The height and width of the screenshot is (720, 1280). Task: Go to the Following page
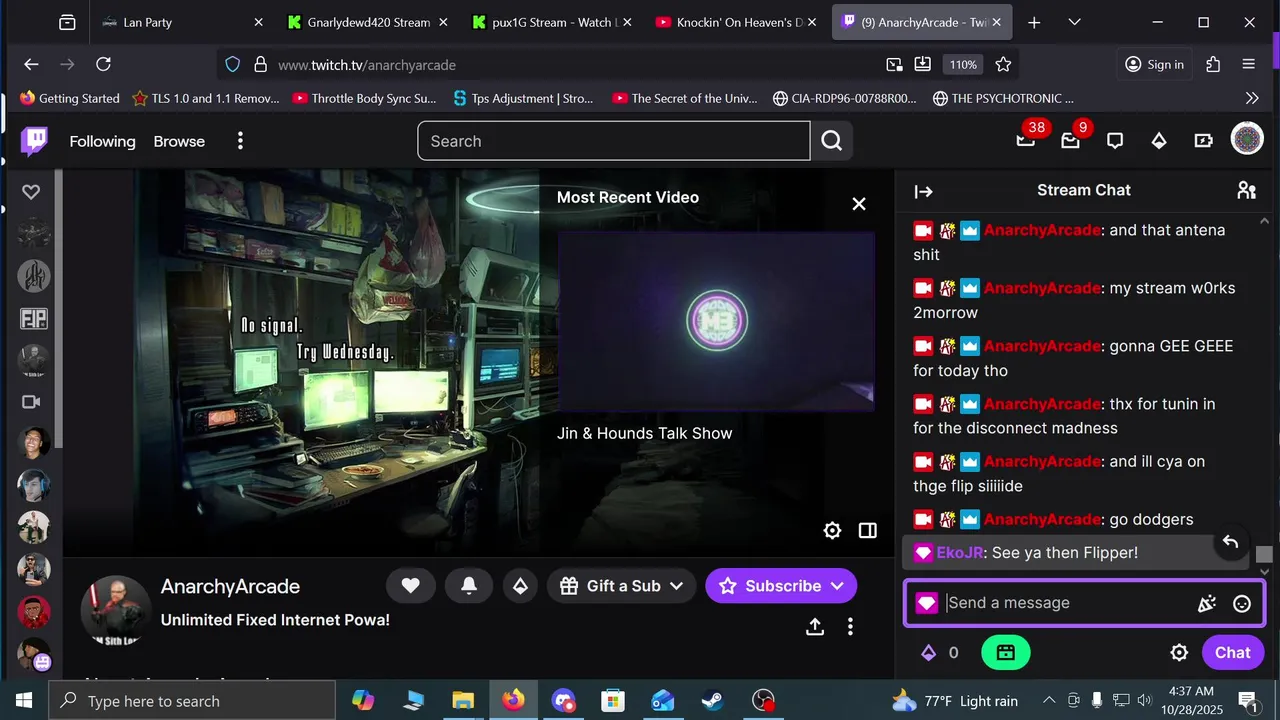point(102,141)
